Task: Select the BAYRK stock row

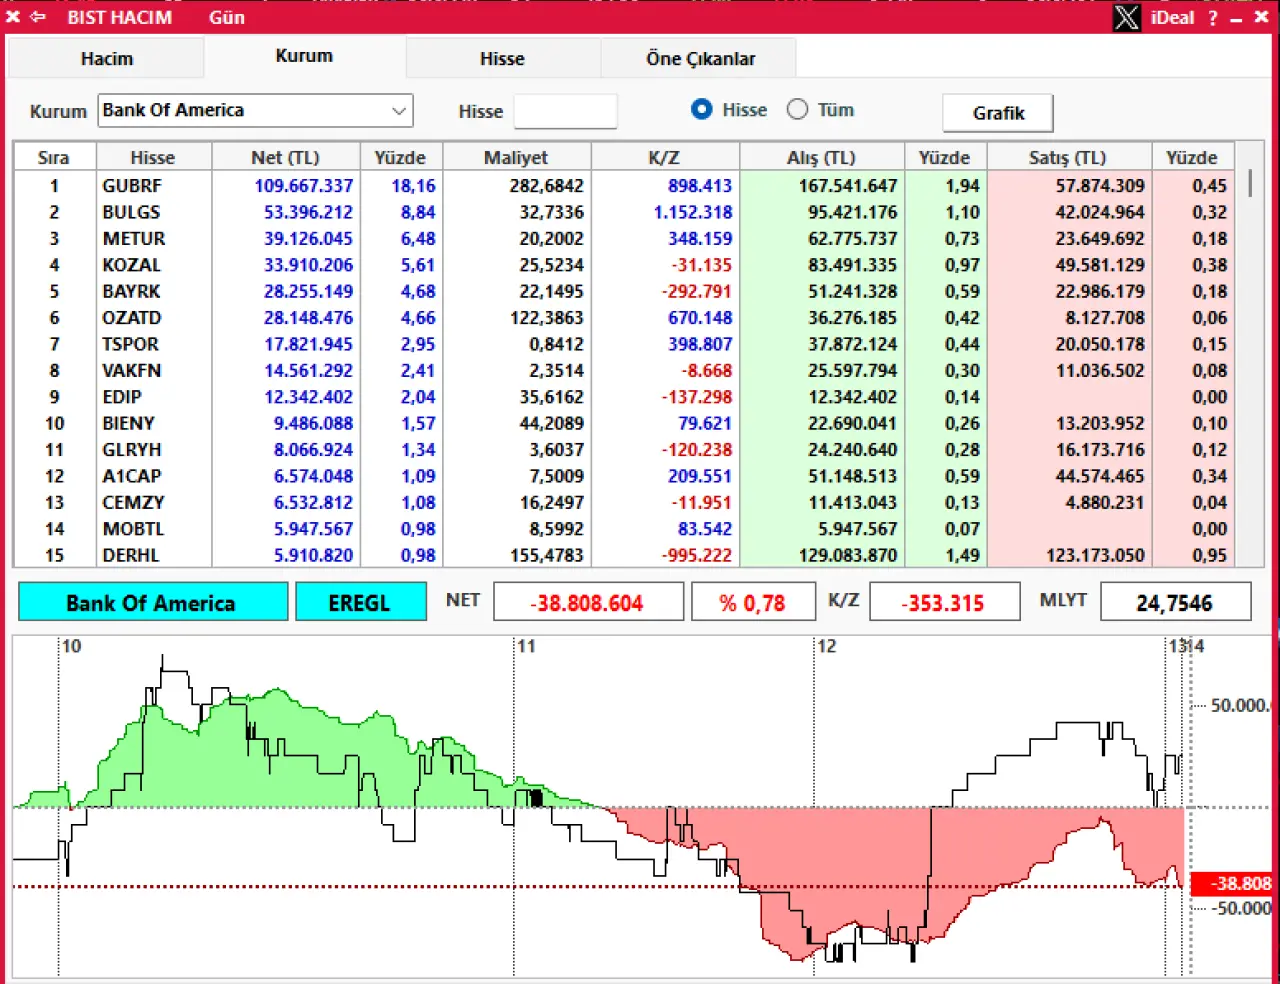Action: click(x=624, y=291)
